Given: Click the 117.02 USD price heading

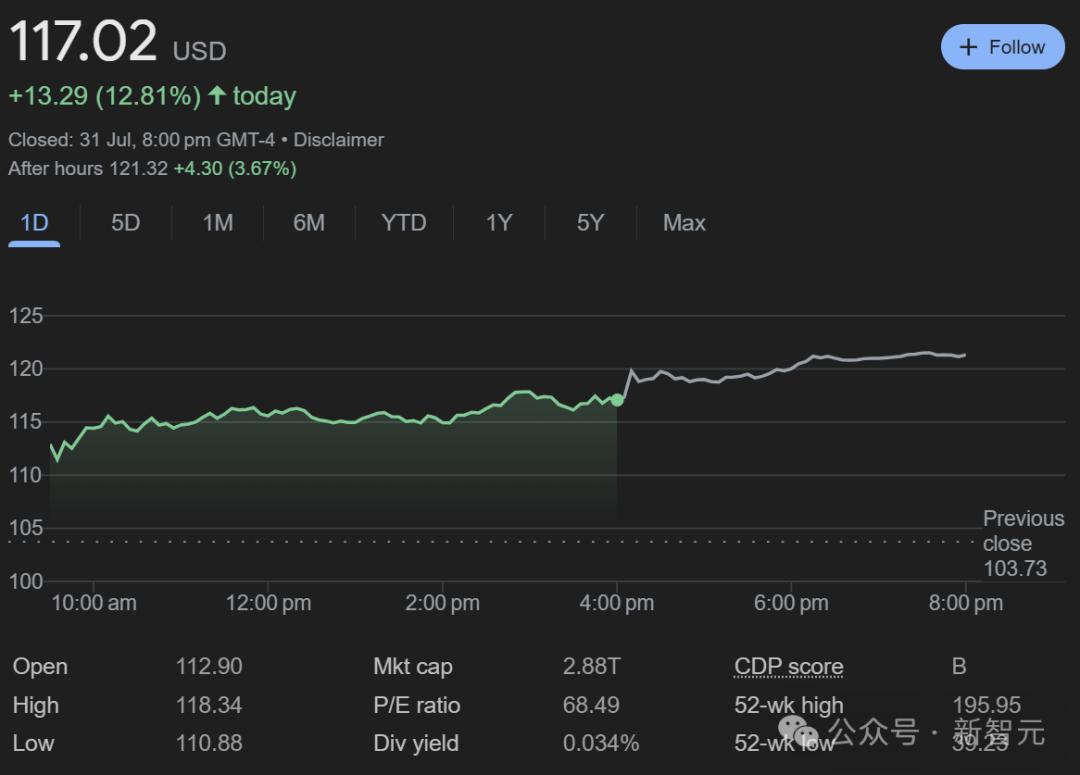Looking at the screenshot, I should coord(84,42).
